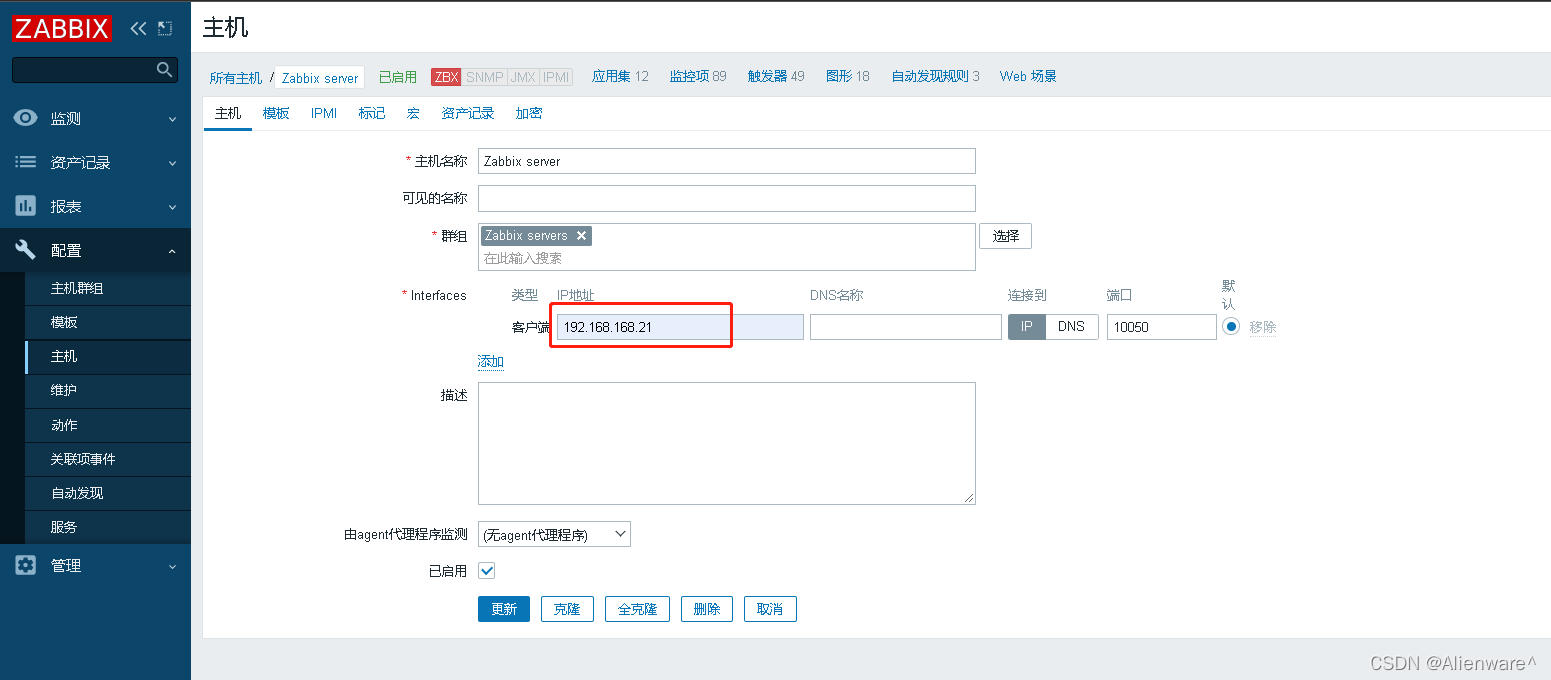Click the 可见的名称 input field
Viewport: 1551px width, 680px height.
[727, 198]
